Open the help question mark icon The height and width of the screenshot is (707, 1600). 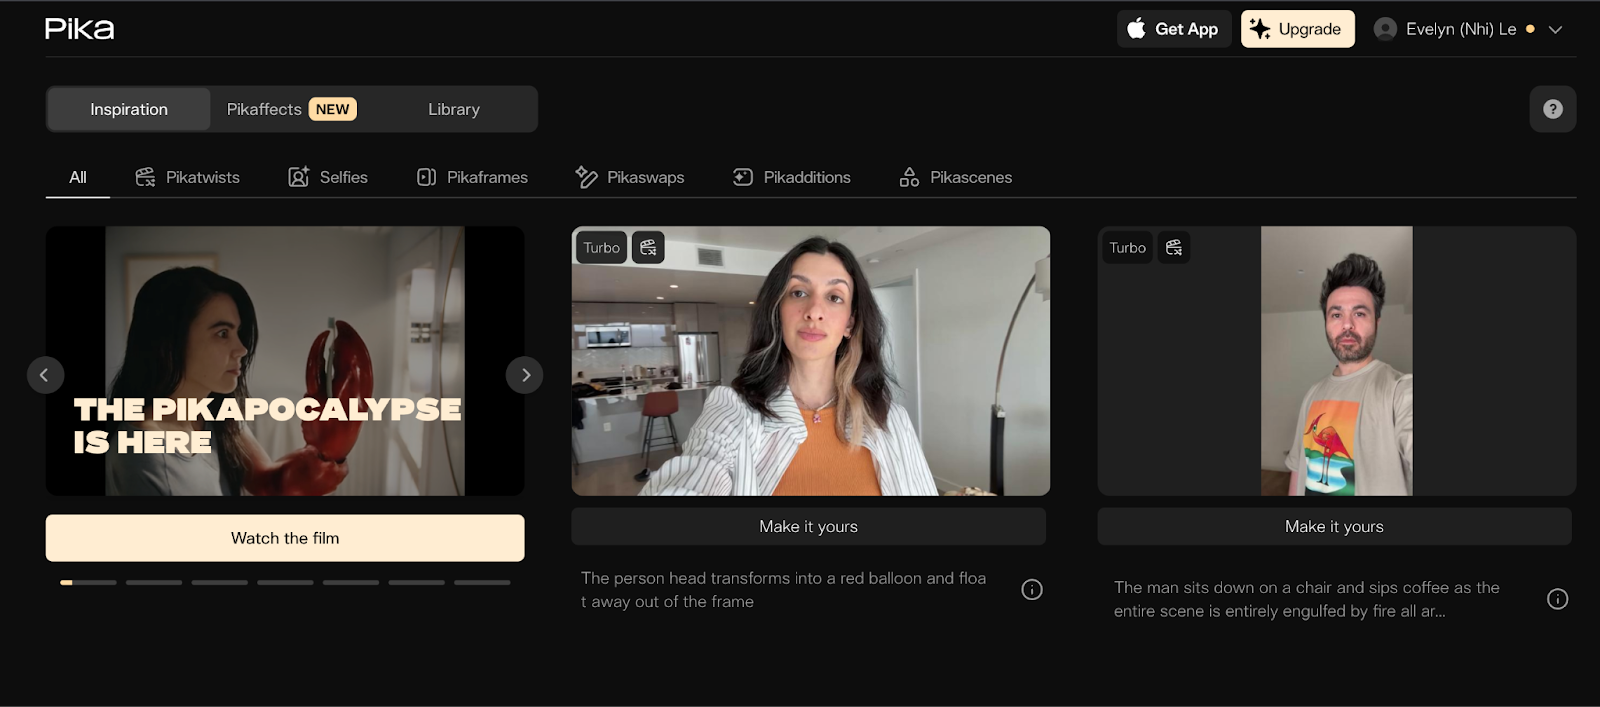click(x=1553, y=109)
